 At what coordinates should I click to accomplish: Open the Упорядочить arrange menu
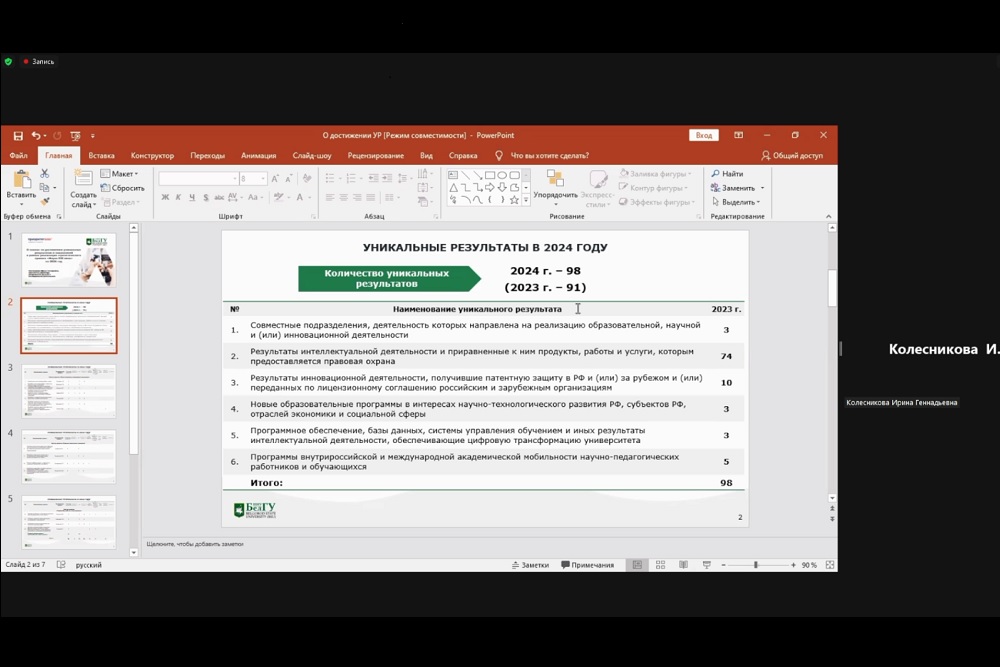(555, 188)
